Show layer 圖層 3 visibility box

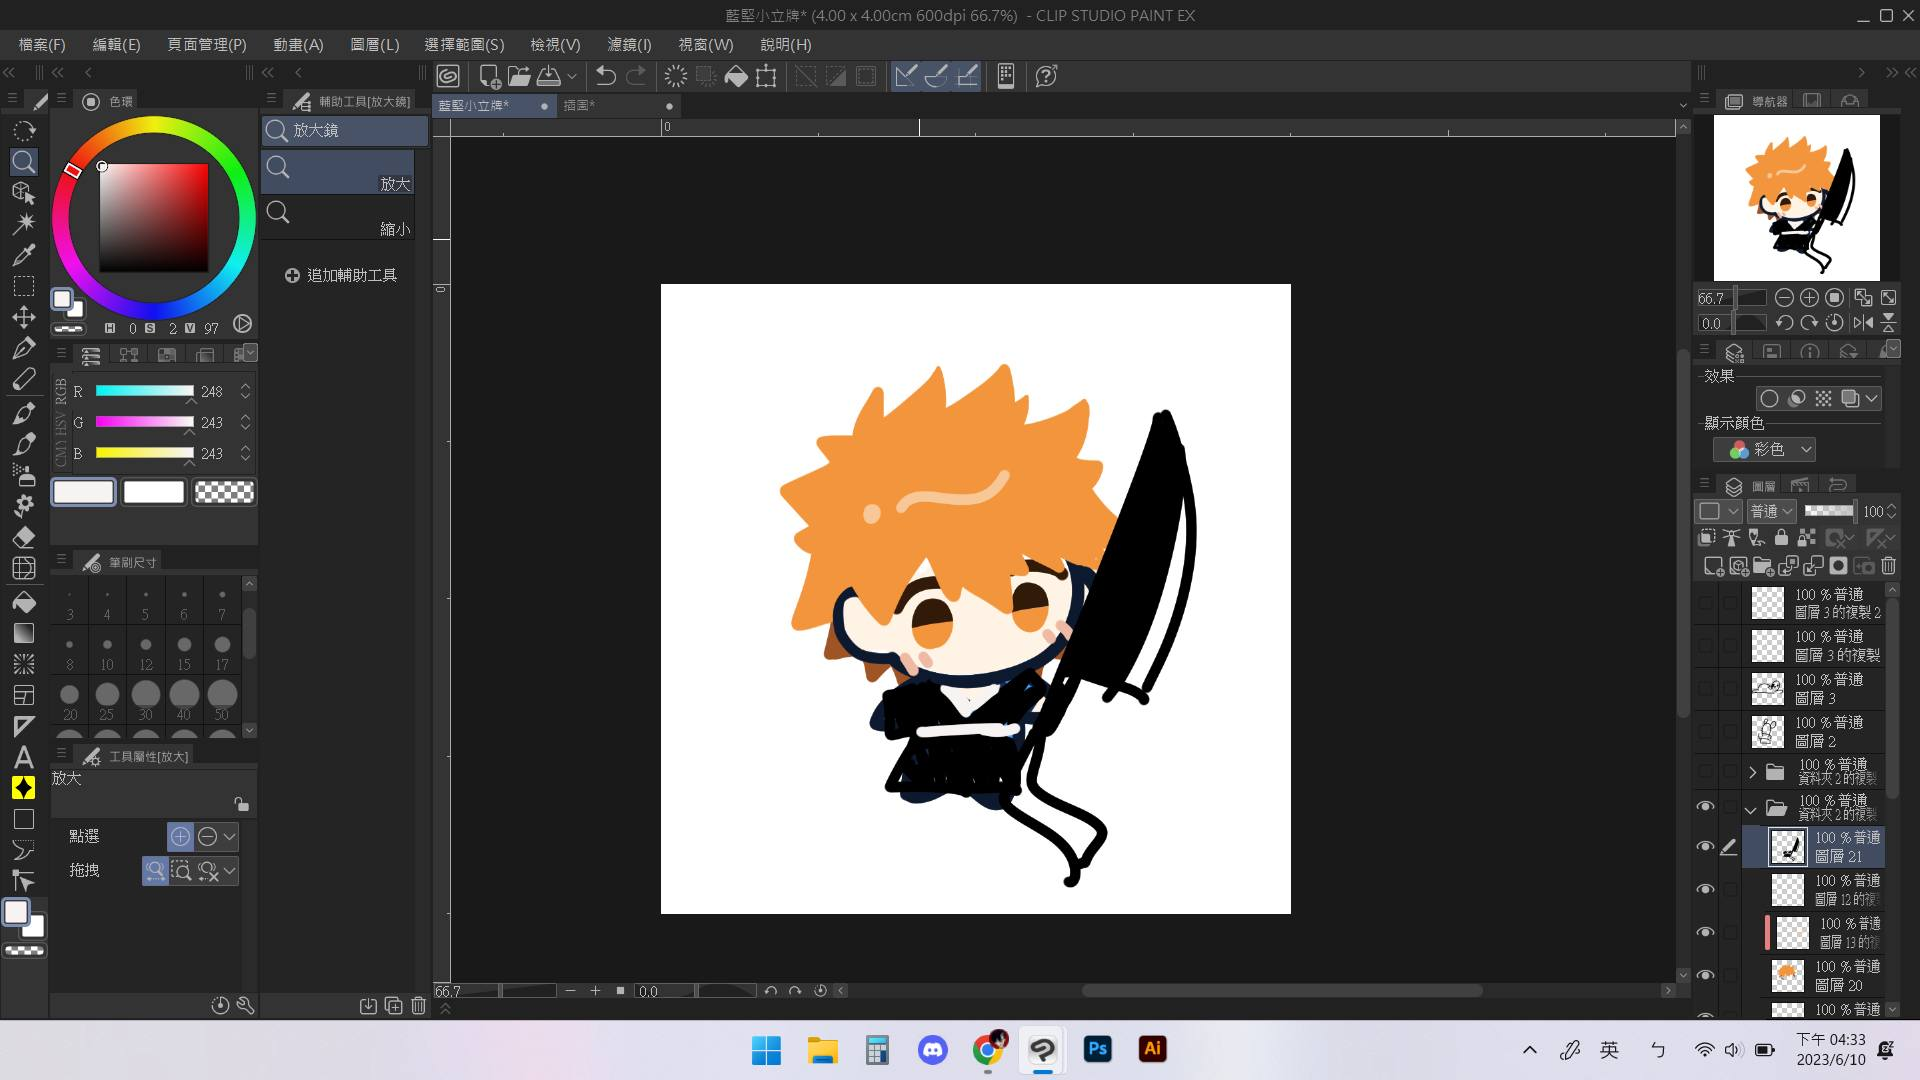tap(1706, 689)
